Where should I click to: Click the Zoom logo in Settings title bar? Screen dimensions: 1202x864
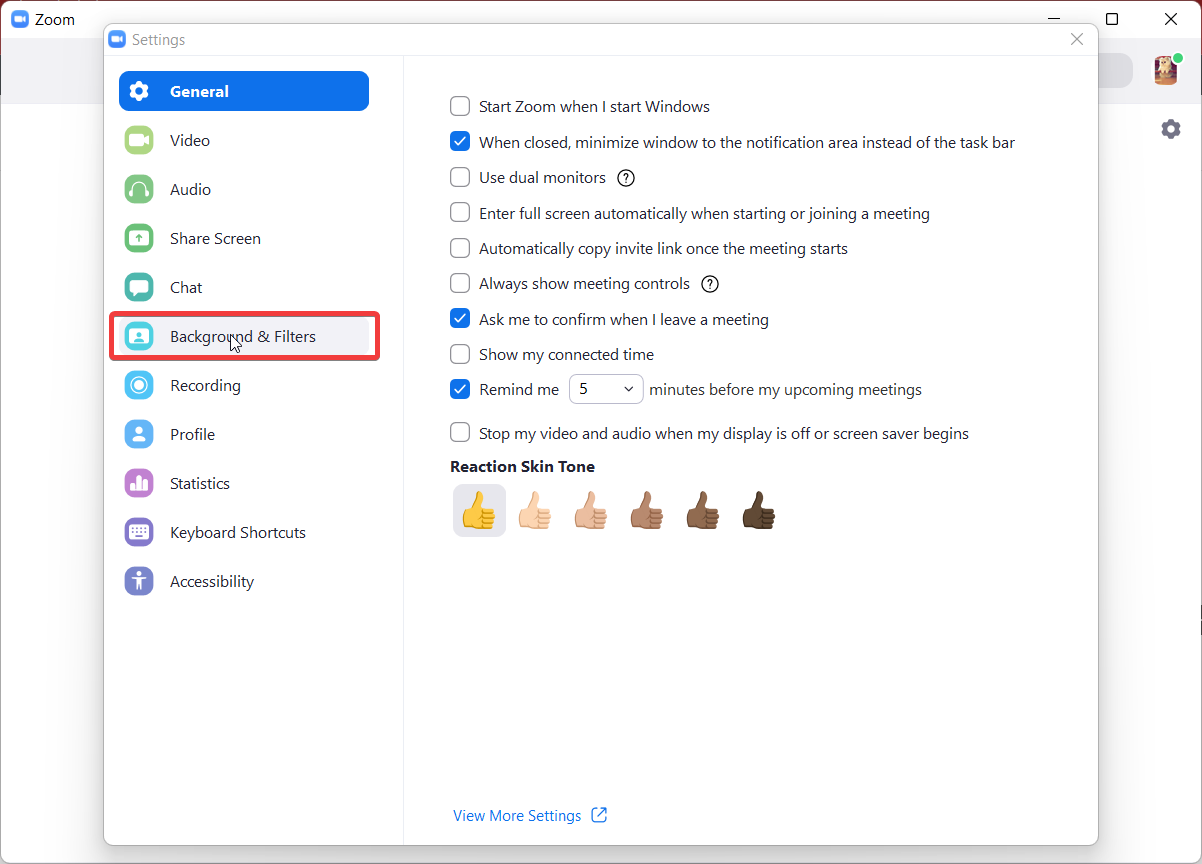click(117, 40)
